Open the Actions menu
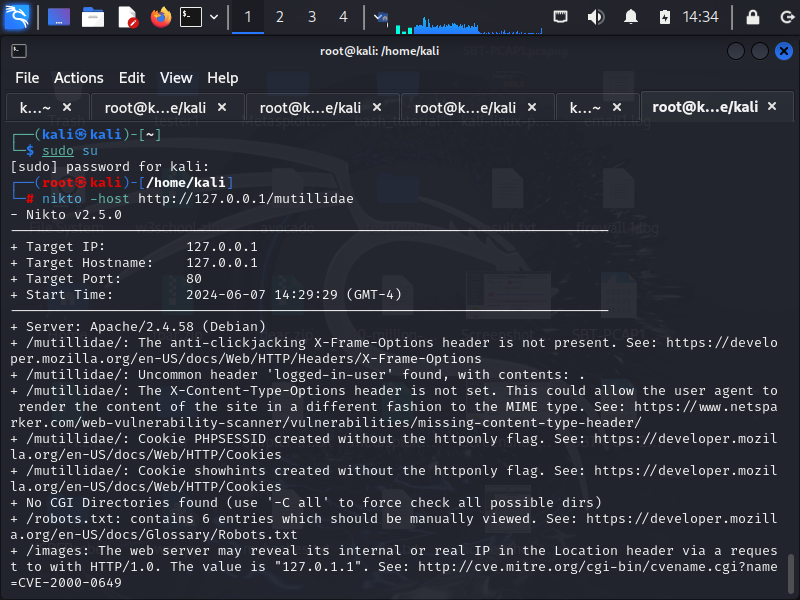Viewport: 800px width, 600px height. pos(78,78)
